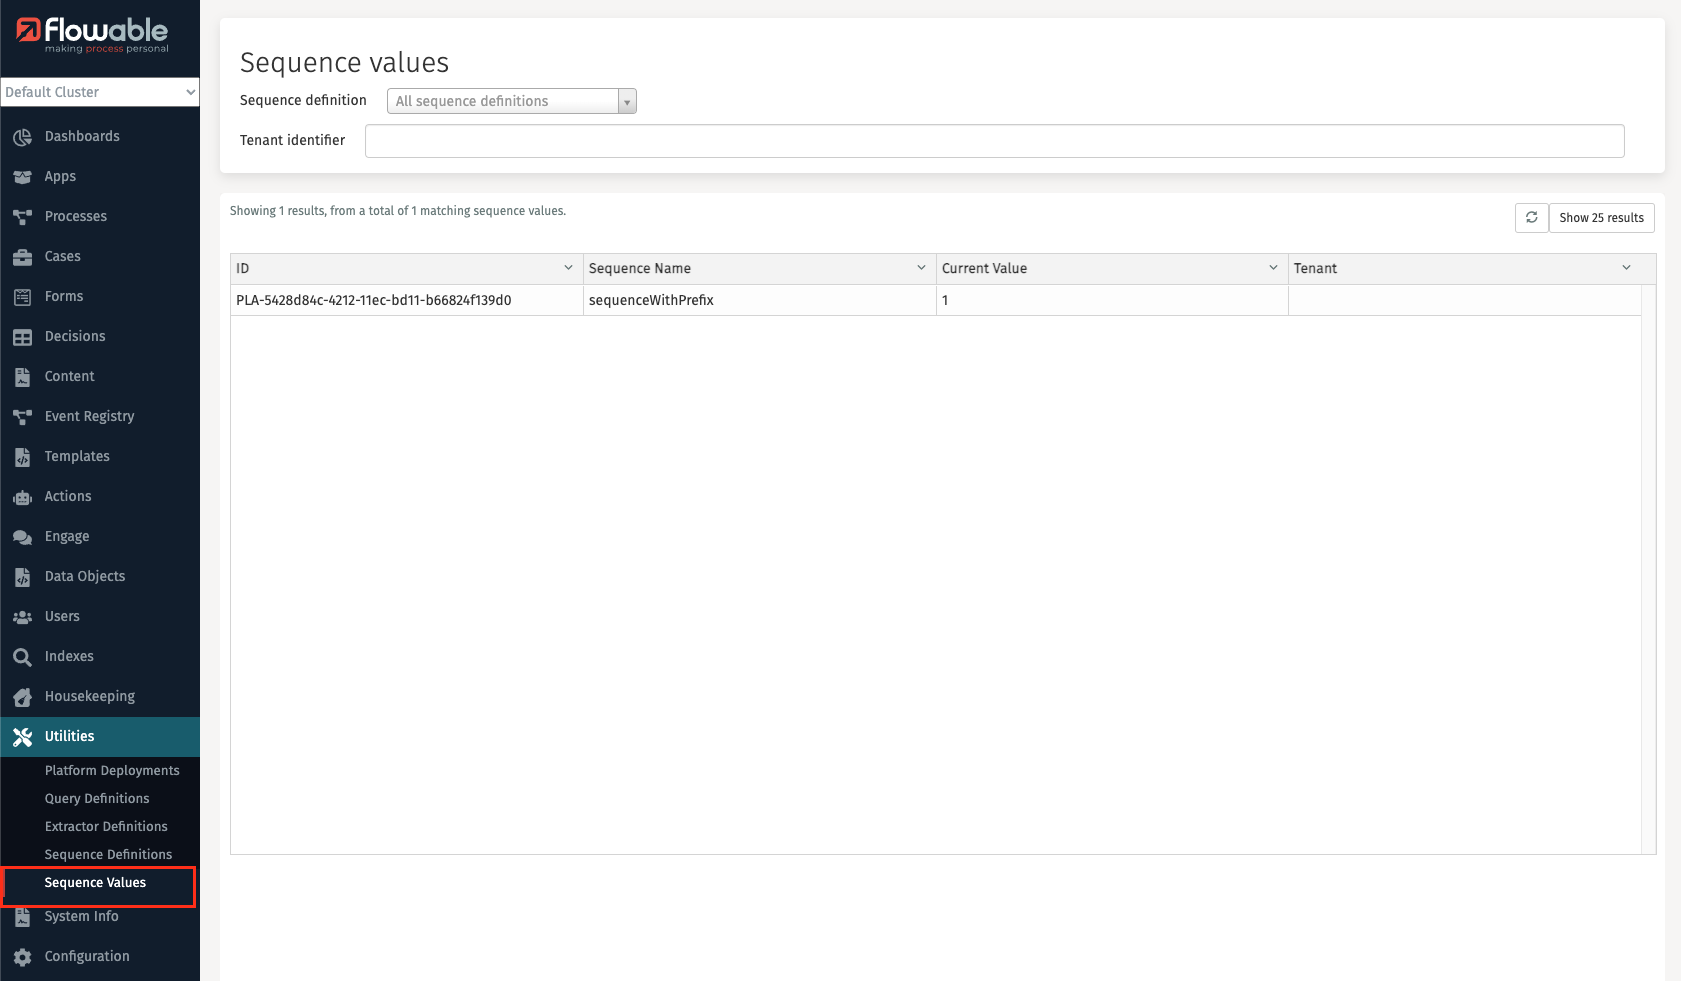This screenshot has height=981, width=1681.
Task: Click the Indexes magnifier icon
Action: [22, 657]
